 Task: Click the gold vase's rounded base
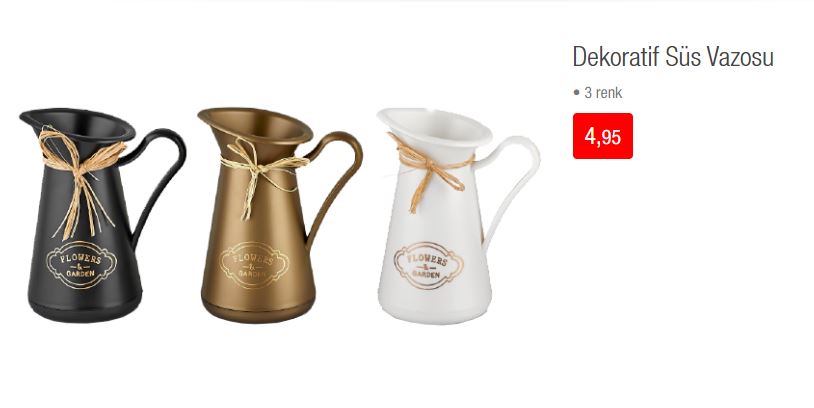[258, 309]
